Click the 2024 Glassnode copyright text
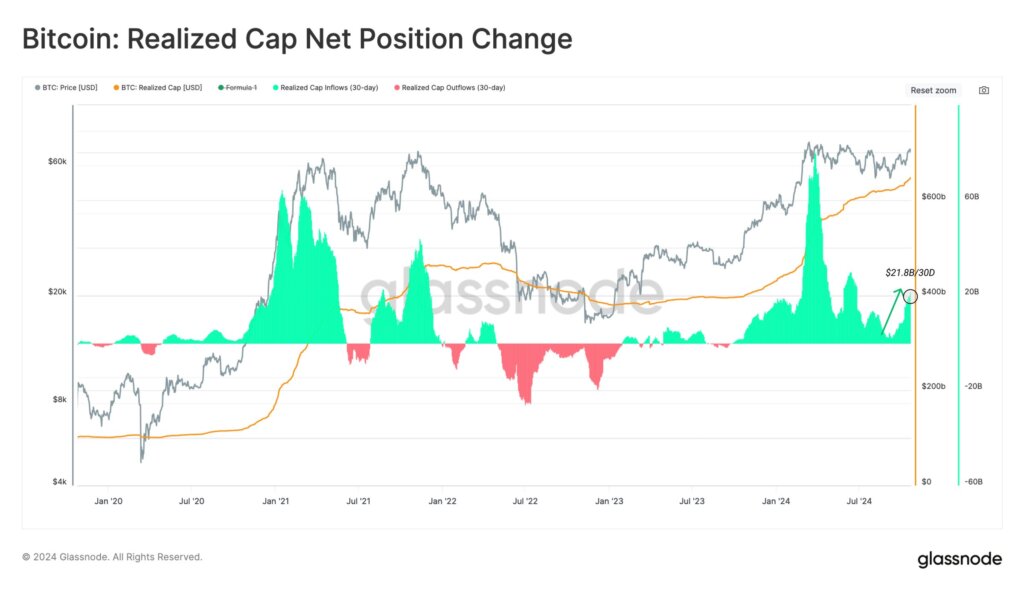The image size is (1024, 590). coord(116,557)
